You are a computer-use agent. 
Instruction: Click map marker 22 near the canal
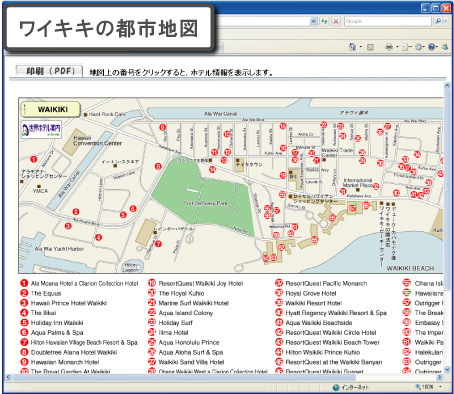(323, 125)
